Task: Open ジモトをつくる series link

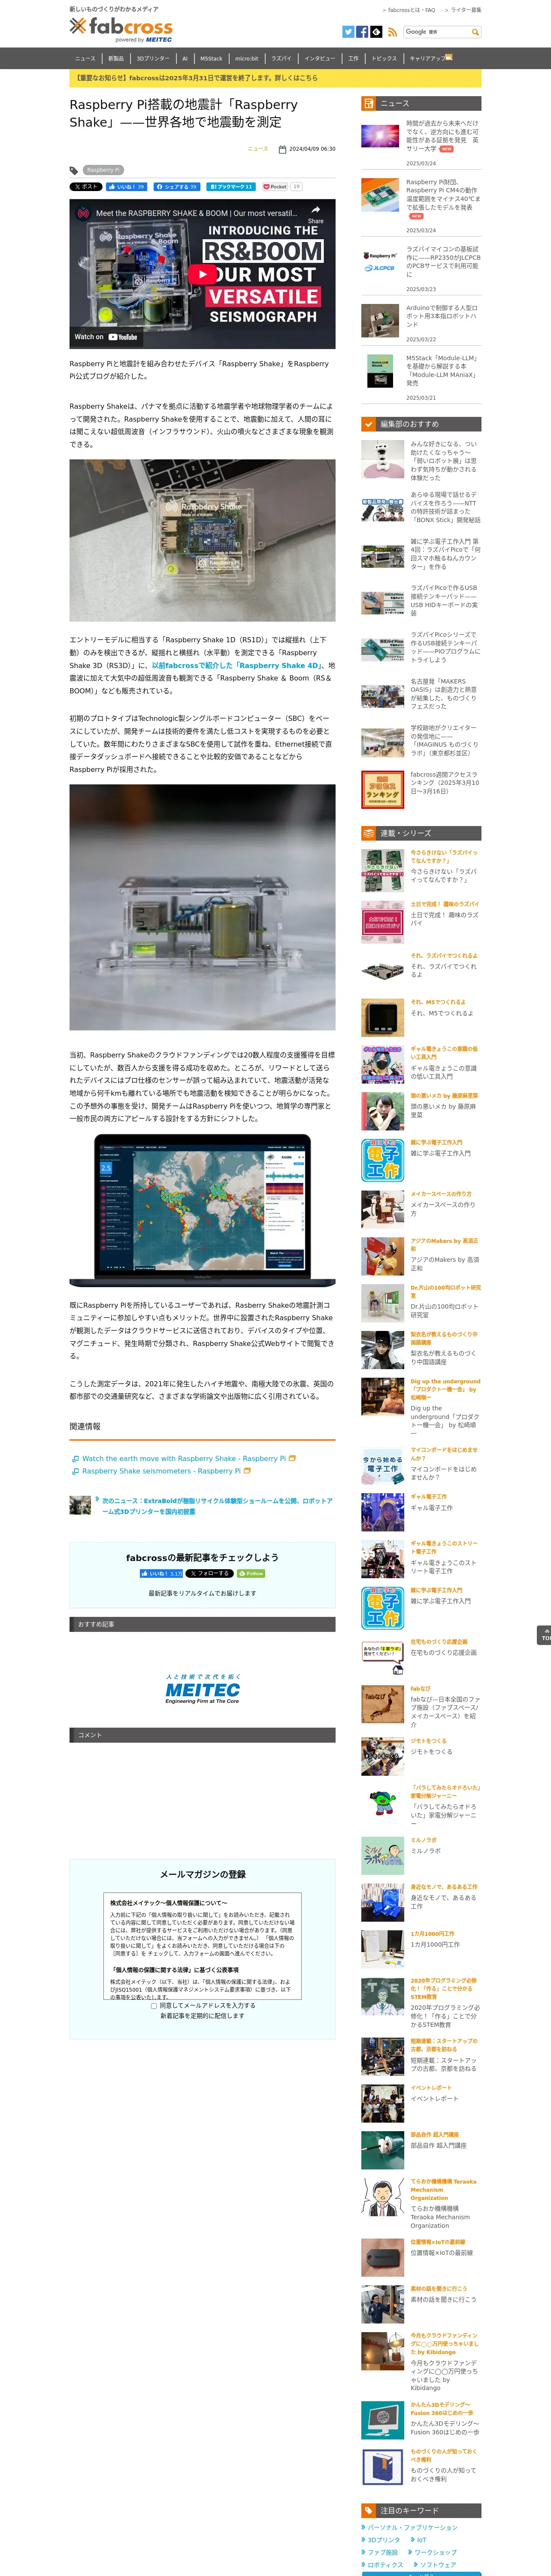Action: 429,1741
